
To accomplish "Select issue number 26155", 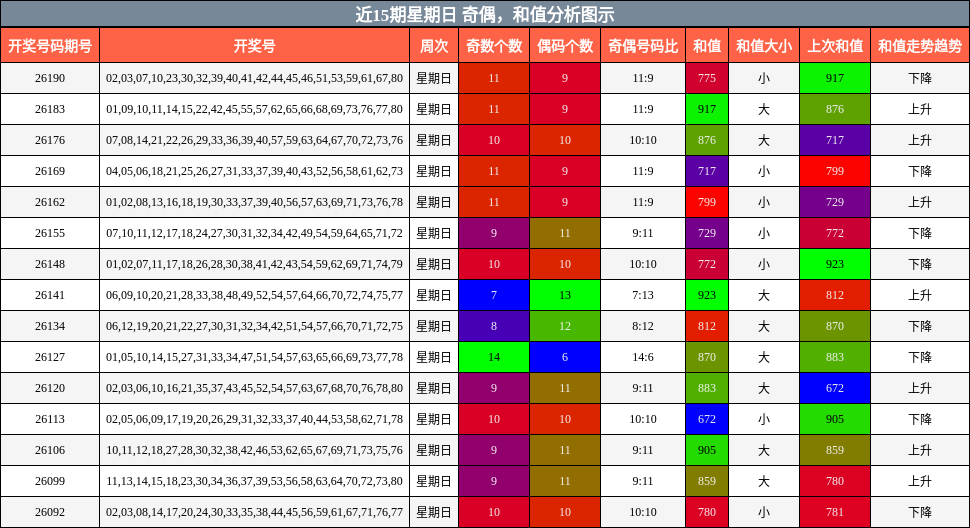I will coord(50,233).
